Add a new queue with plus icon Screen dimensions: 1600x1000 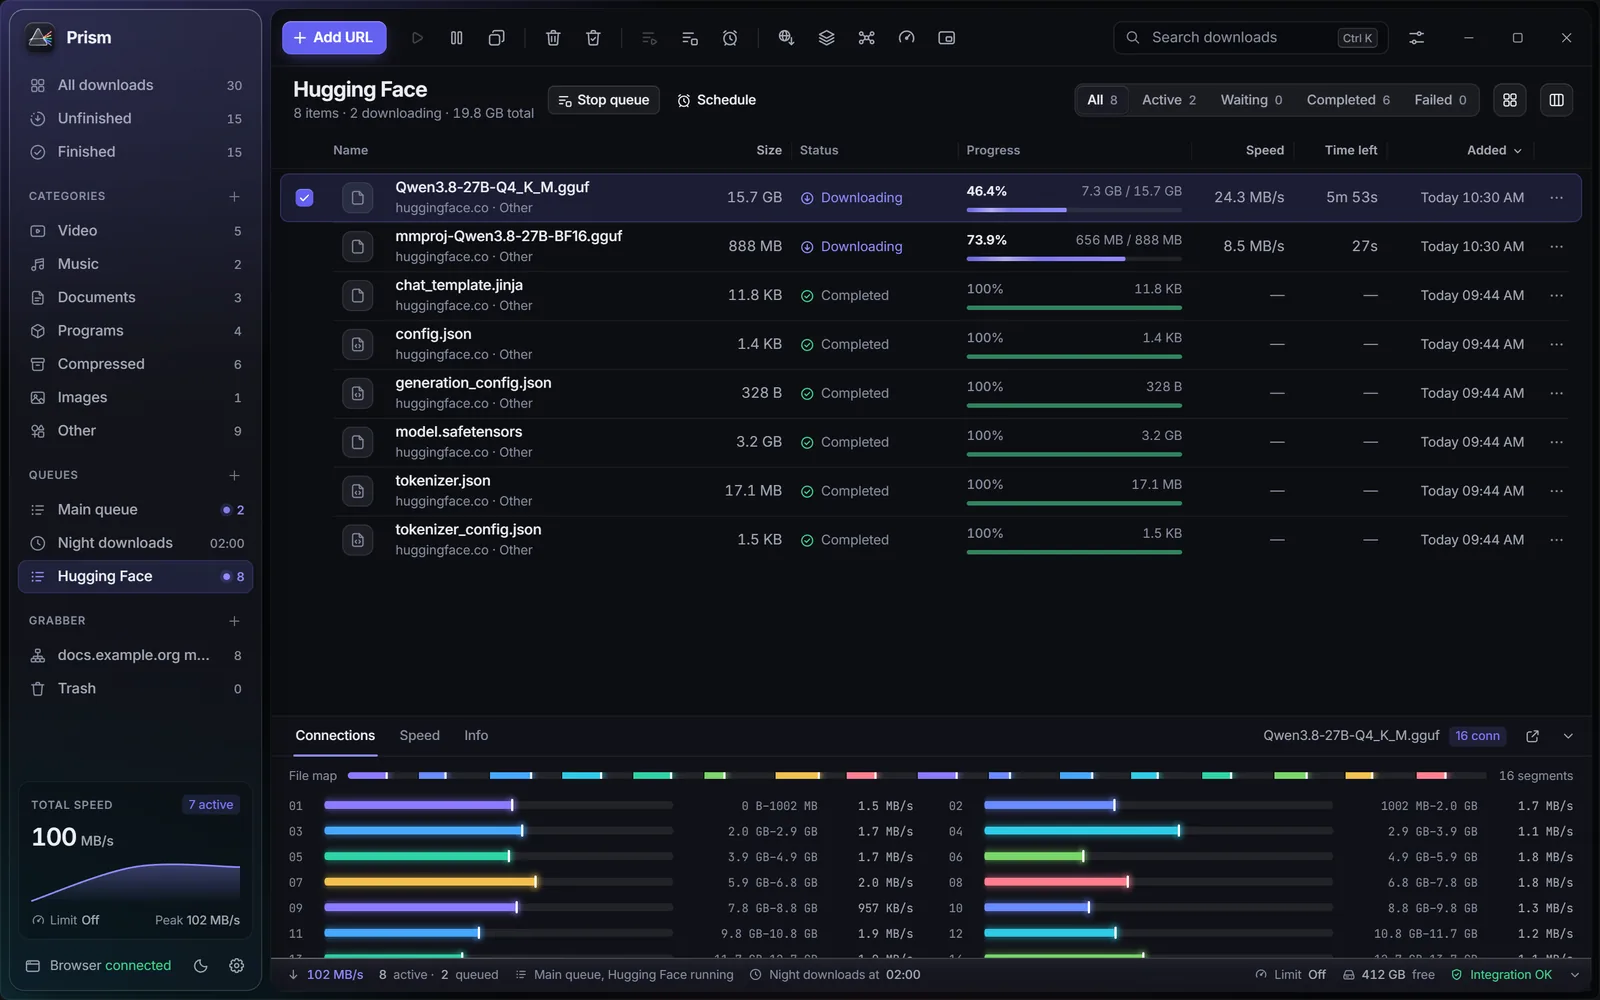pos(234,475)
